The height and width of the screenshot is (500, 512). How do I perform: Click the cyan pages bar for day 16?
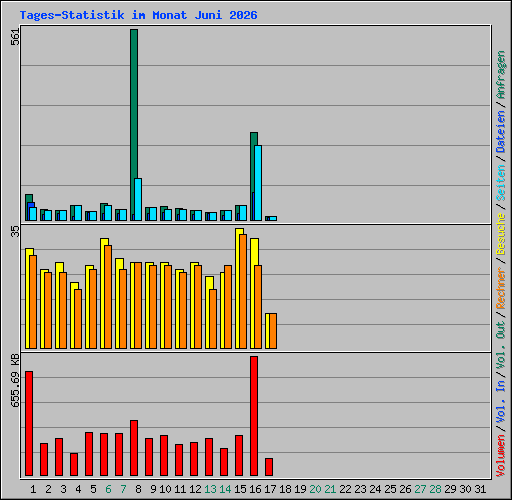click(258, 183)
